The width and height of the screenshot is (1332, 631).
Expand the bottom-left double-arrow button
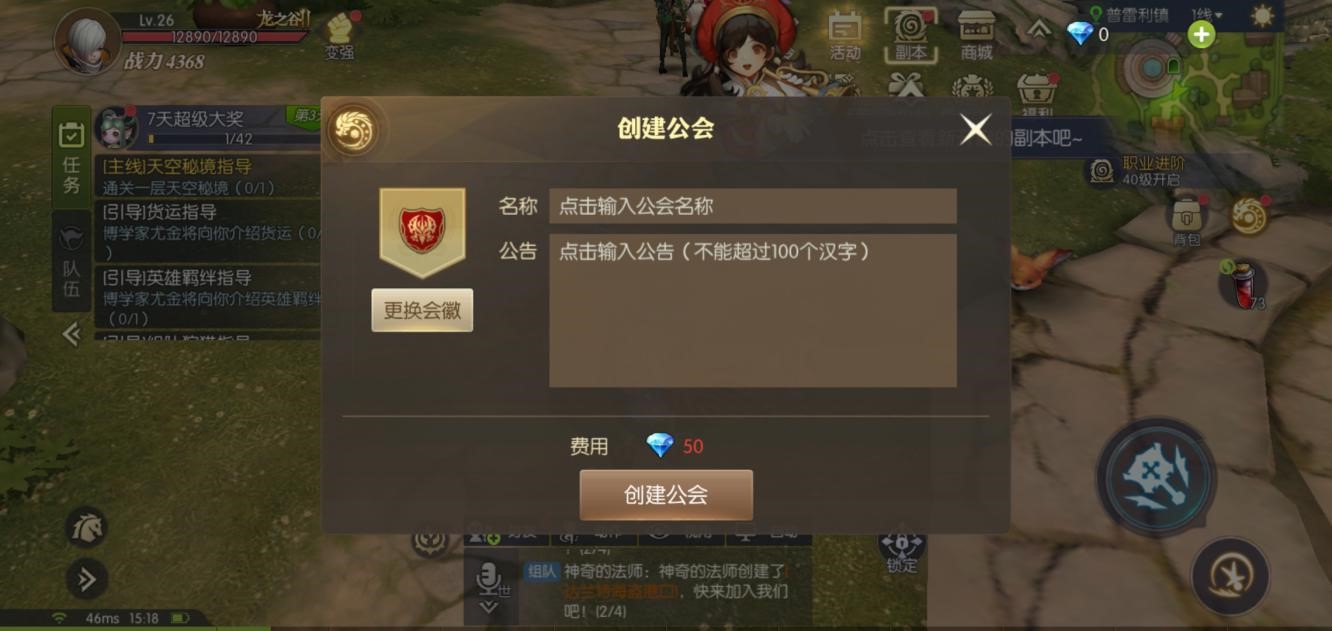[x=86, y=579]
